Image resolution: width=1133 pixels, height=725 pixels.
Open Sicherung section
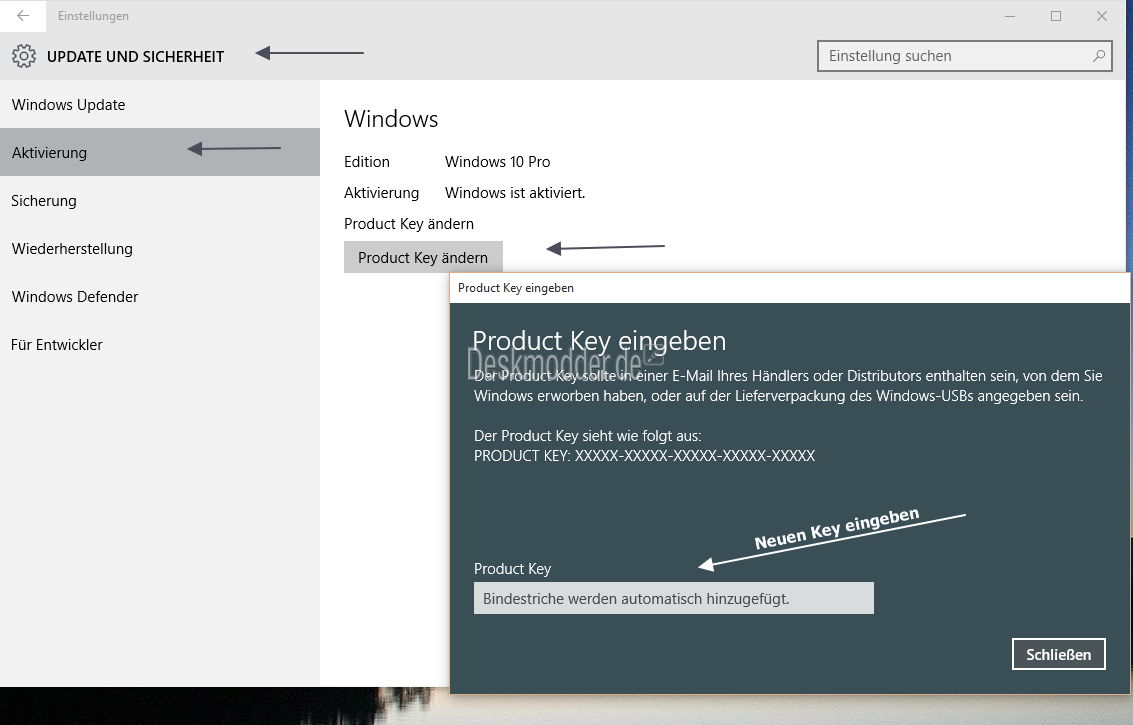click(x=160, y=200)
